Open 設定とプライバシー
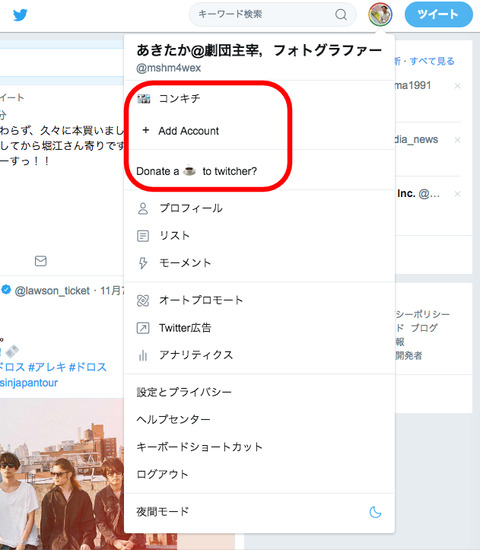Viewport: 480px width, 550px height. (x=184, y=392)
